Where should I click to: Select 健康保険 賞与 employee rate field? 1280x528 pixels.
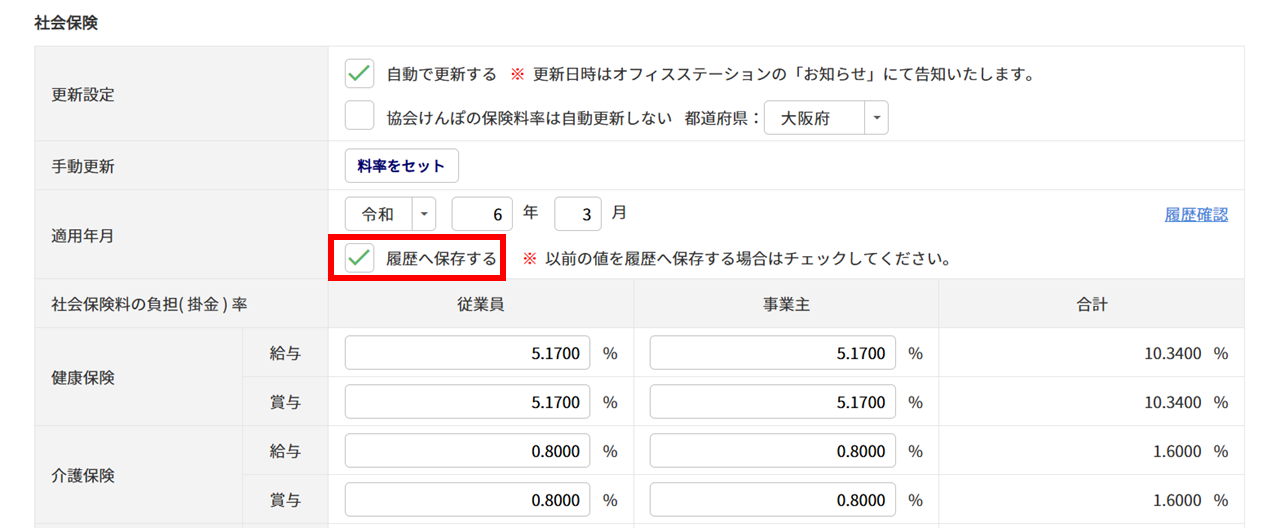click(x=467, y=402)
